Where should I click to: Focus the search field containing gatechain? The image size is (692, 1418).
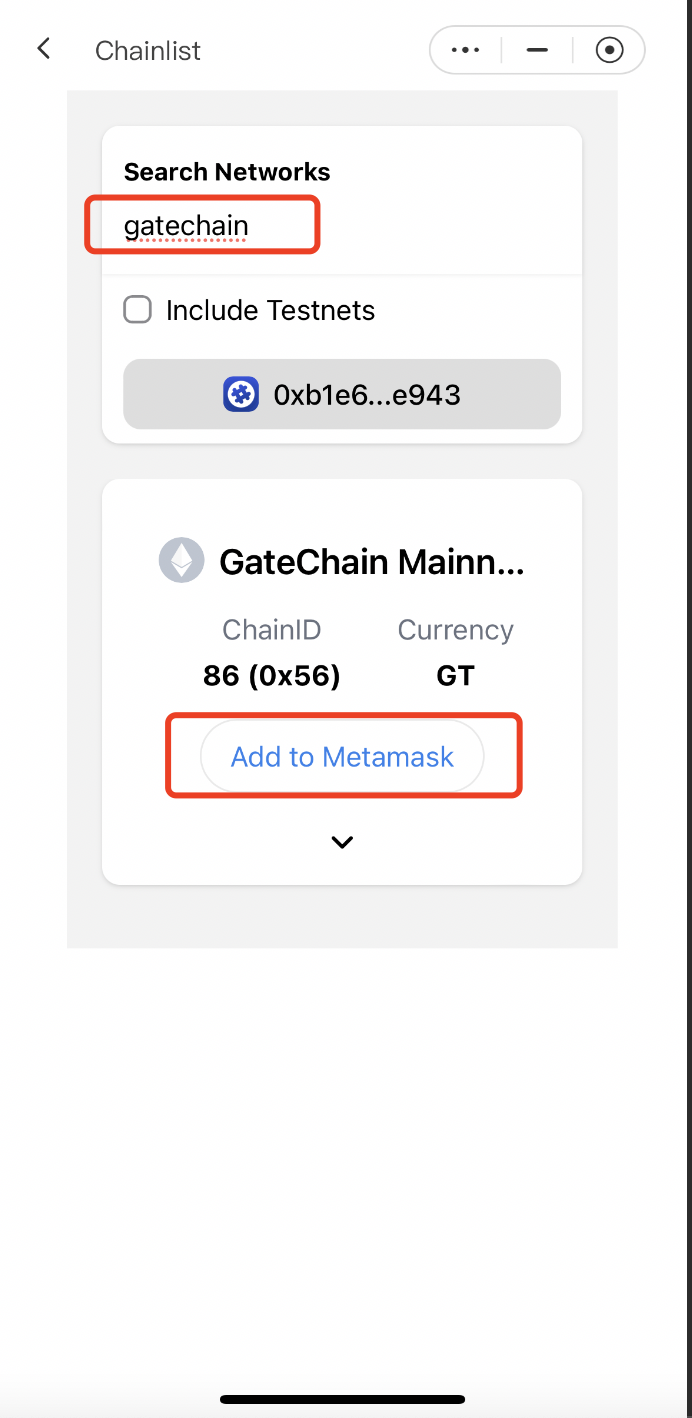(342, 226)
